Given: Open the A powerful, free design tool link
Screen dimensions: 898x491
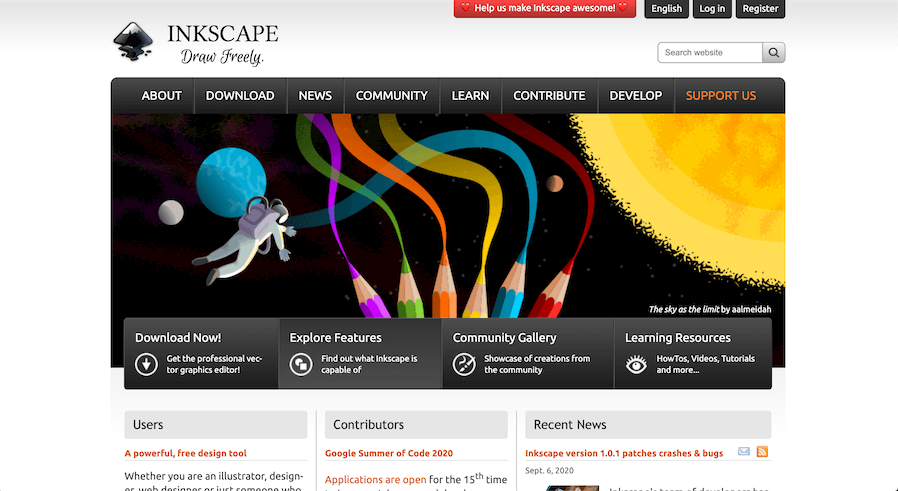Looking at the screenshot, I should 186,453.
